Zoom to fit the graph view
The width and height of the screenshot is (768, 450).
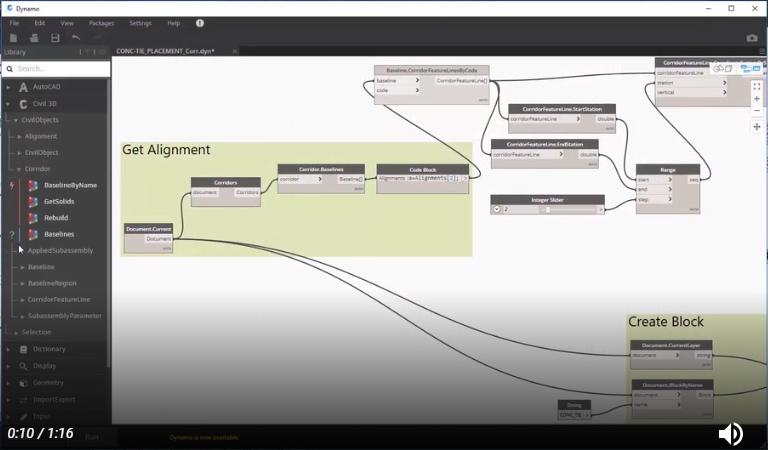(x=757, y=87)
